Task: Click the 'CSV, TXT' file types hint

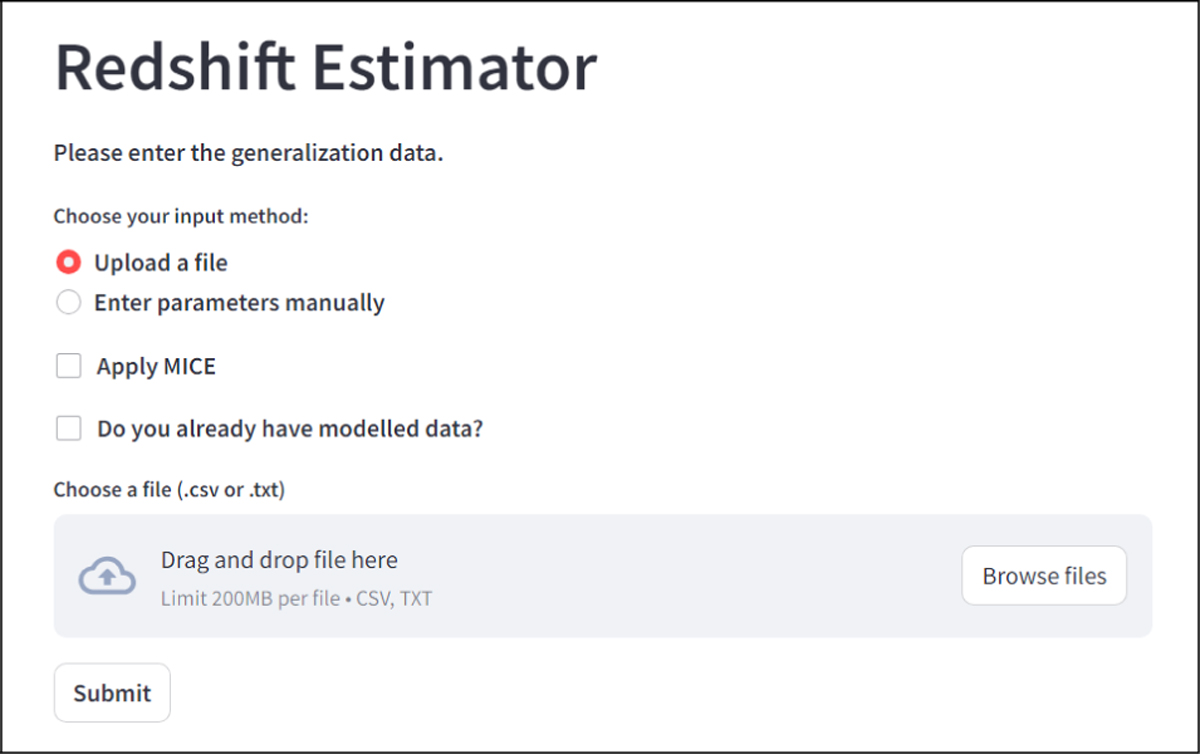Action: [400, 599]
